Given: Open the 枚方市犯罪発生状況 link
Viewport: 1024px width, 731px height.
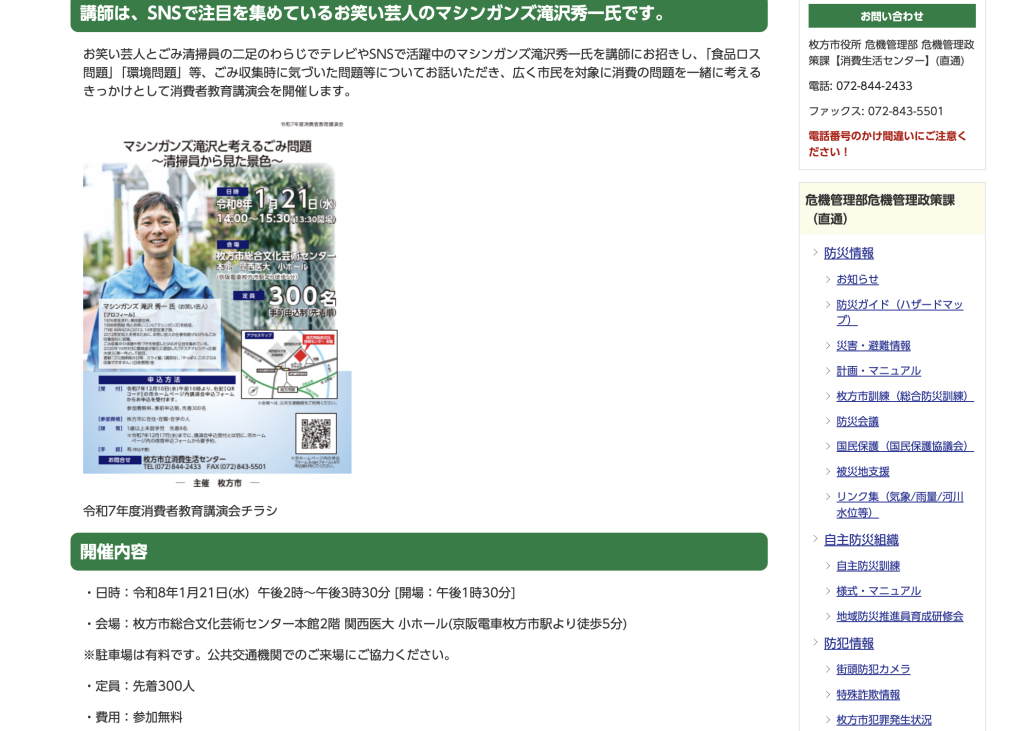Looking at the screenshot, I should coord(883,719).
